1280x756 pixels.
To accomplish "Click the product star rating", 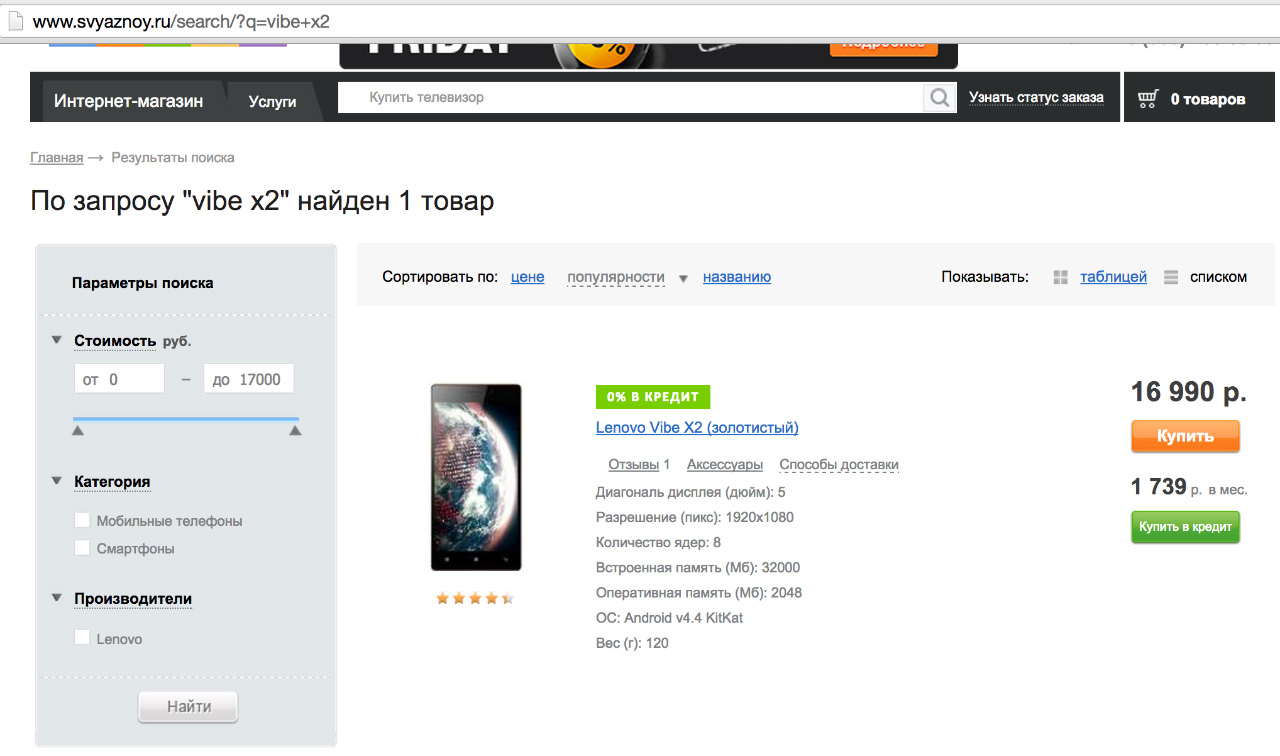I will coord(475,598).
